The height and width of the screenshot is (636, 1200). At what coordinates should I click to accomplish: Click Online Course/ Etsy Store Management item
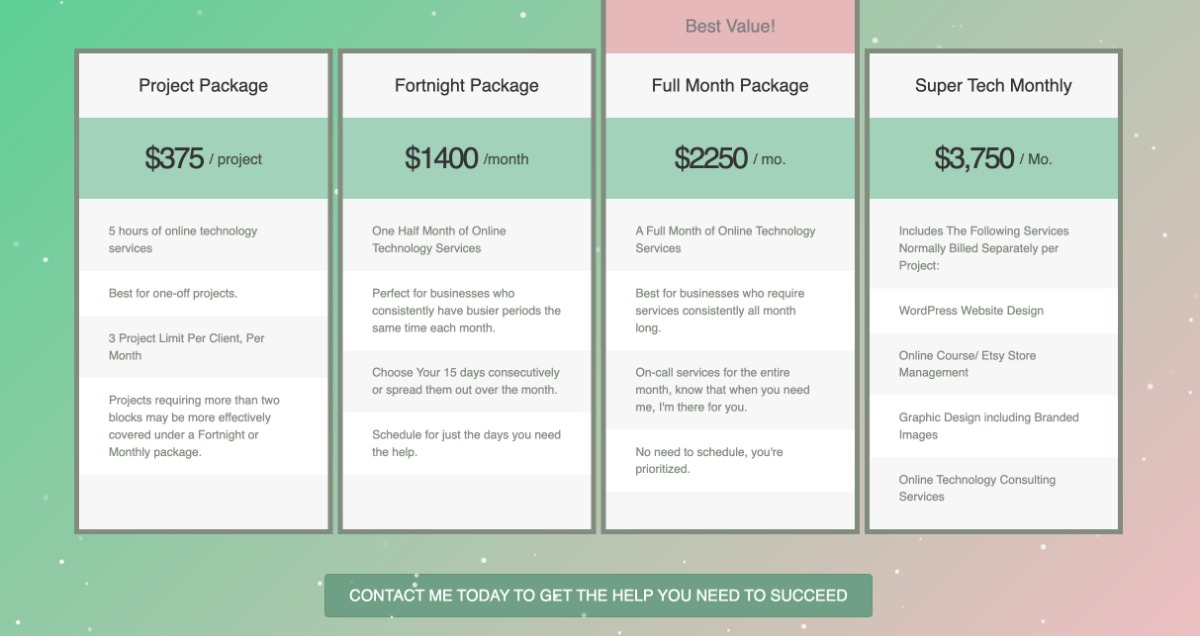[967, 364]
